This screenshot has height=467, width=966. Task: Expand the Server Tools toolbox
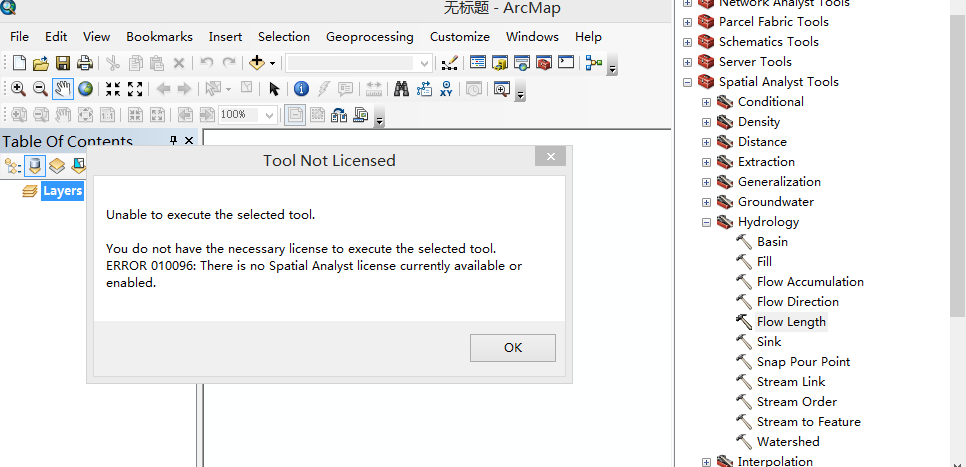click(688, 62)
